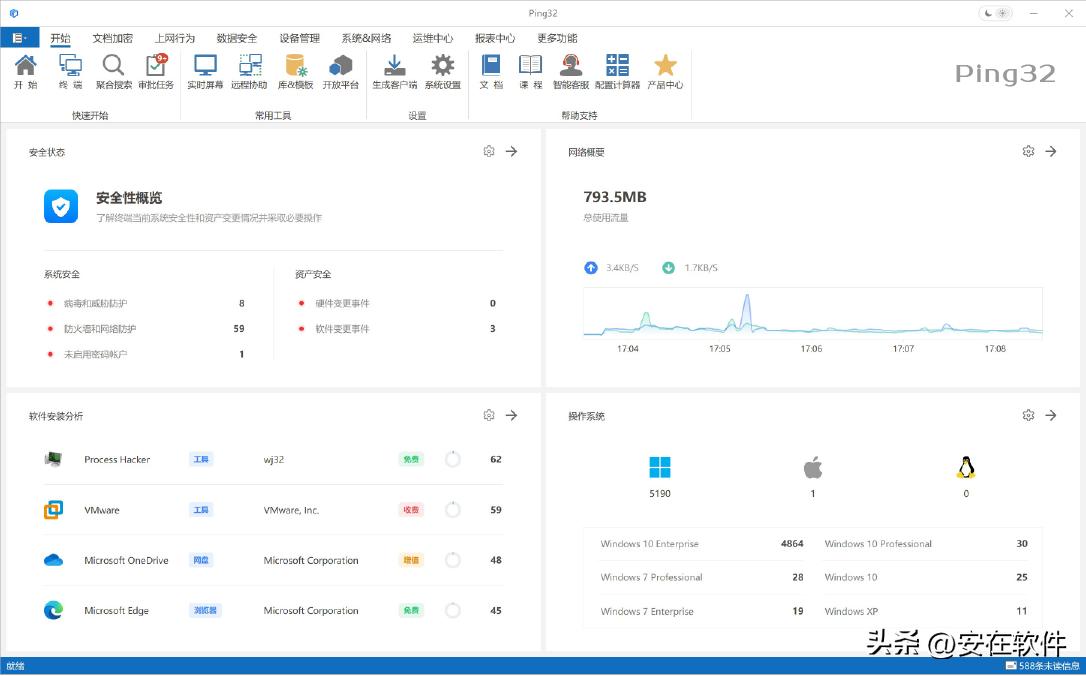This screenshot has width=1086, height=676.
Task: Select the Windows logo in 操作系统
Action: click(659, 468)
